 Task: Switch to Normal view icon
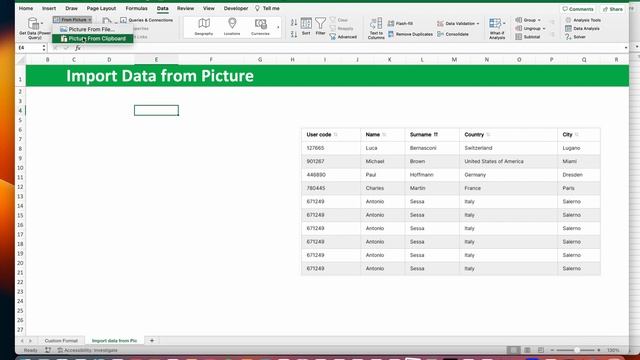click(513, 350)
